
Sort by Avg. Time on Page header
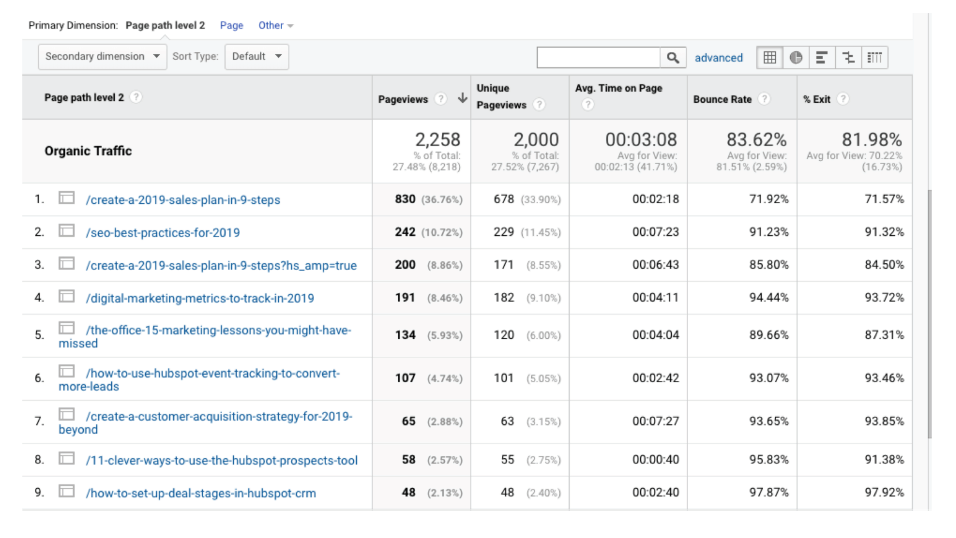click(618, 88)
